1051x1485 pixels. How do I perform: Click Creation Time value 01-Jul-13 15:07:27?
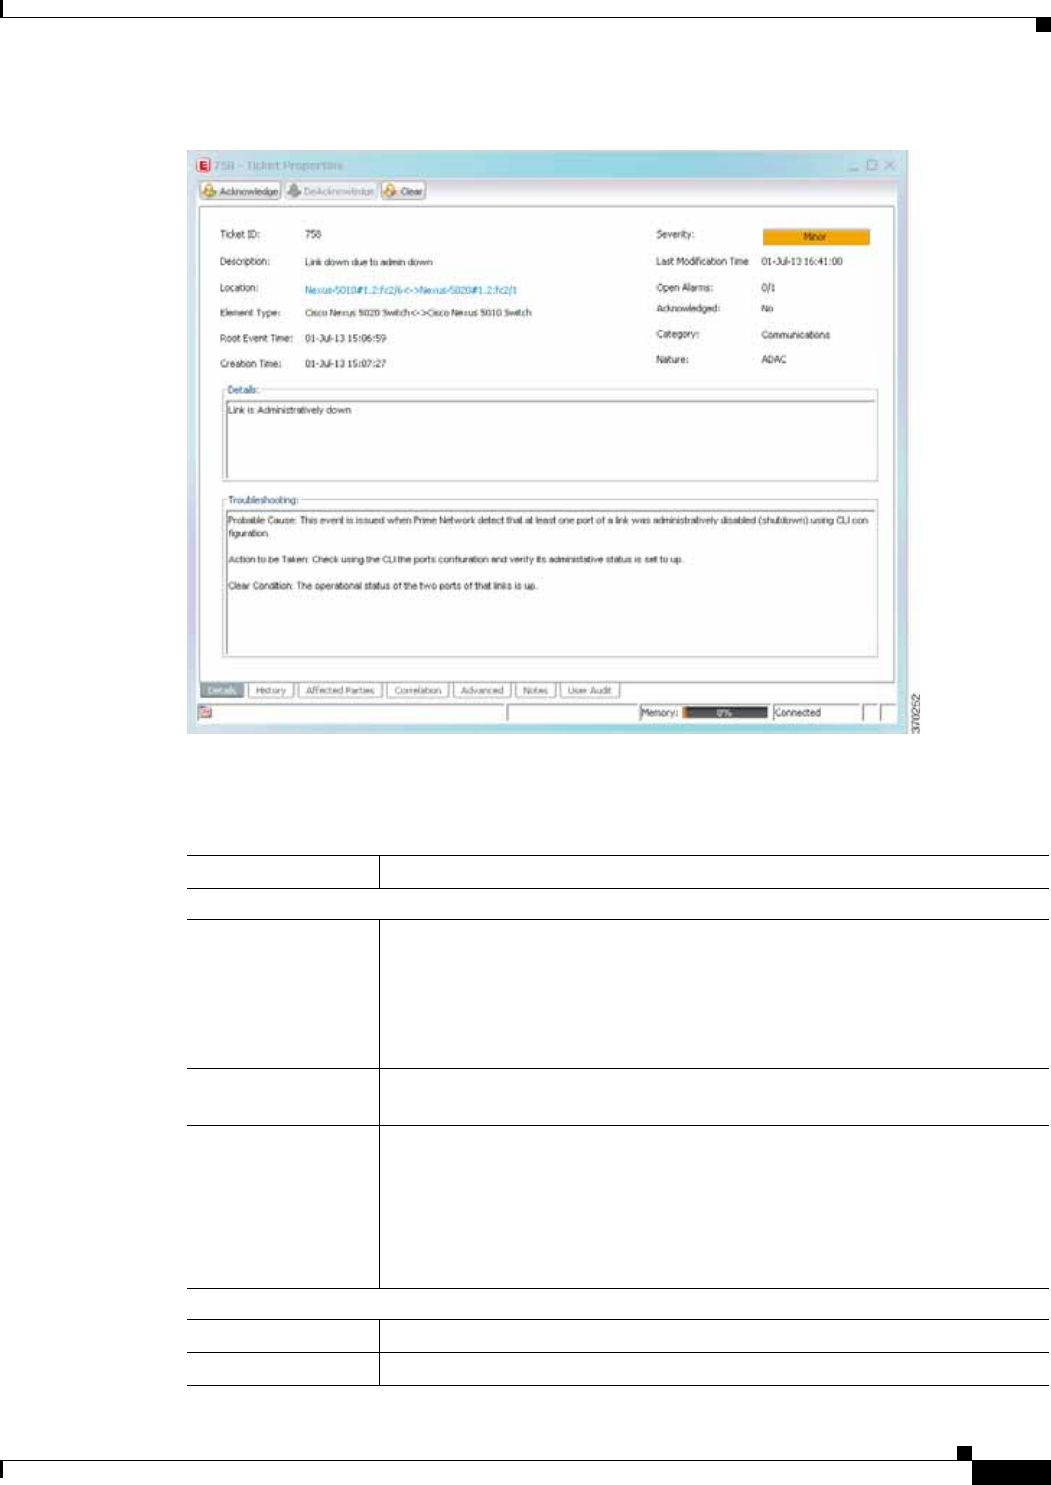click(345, 364)
